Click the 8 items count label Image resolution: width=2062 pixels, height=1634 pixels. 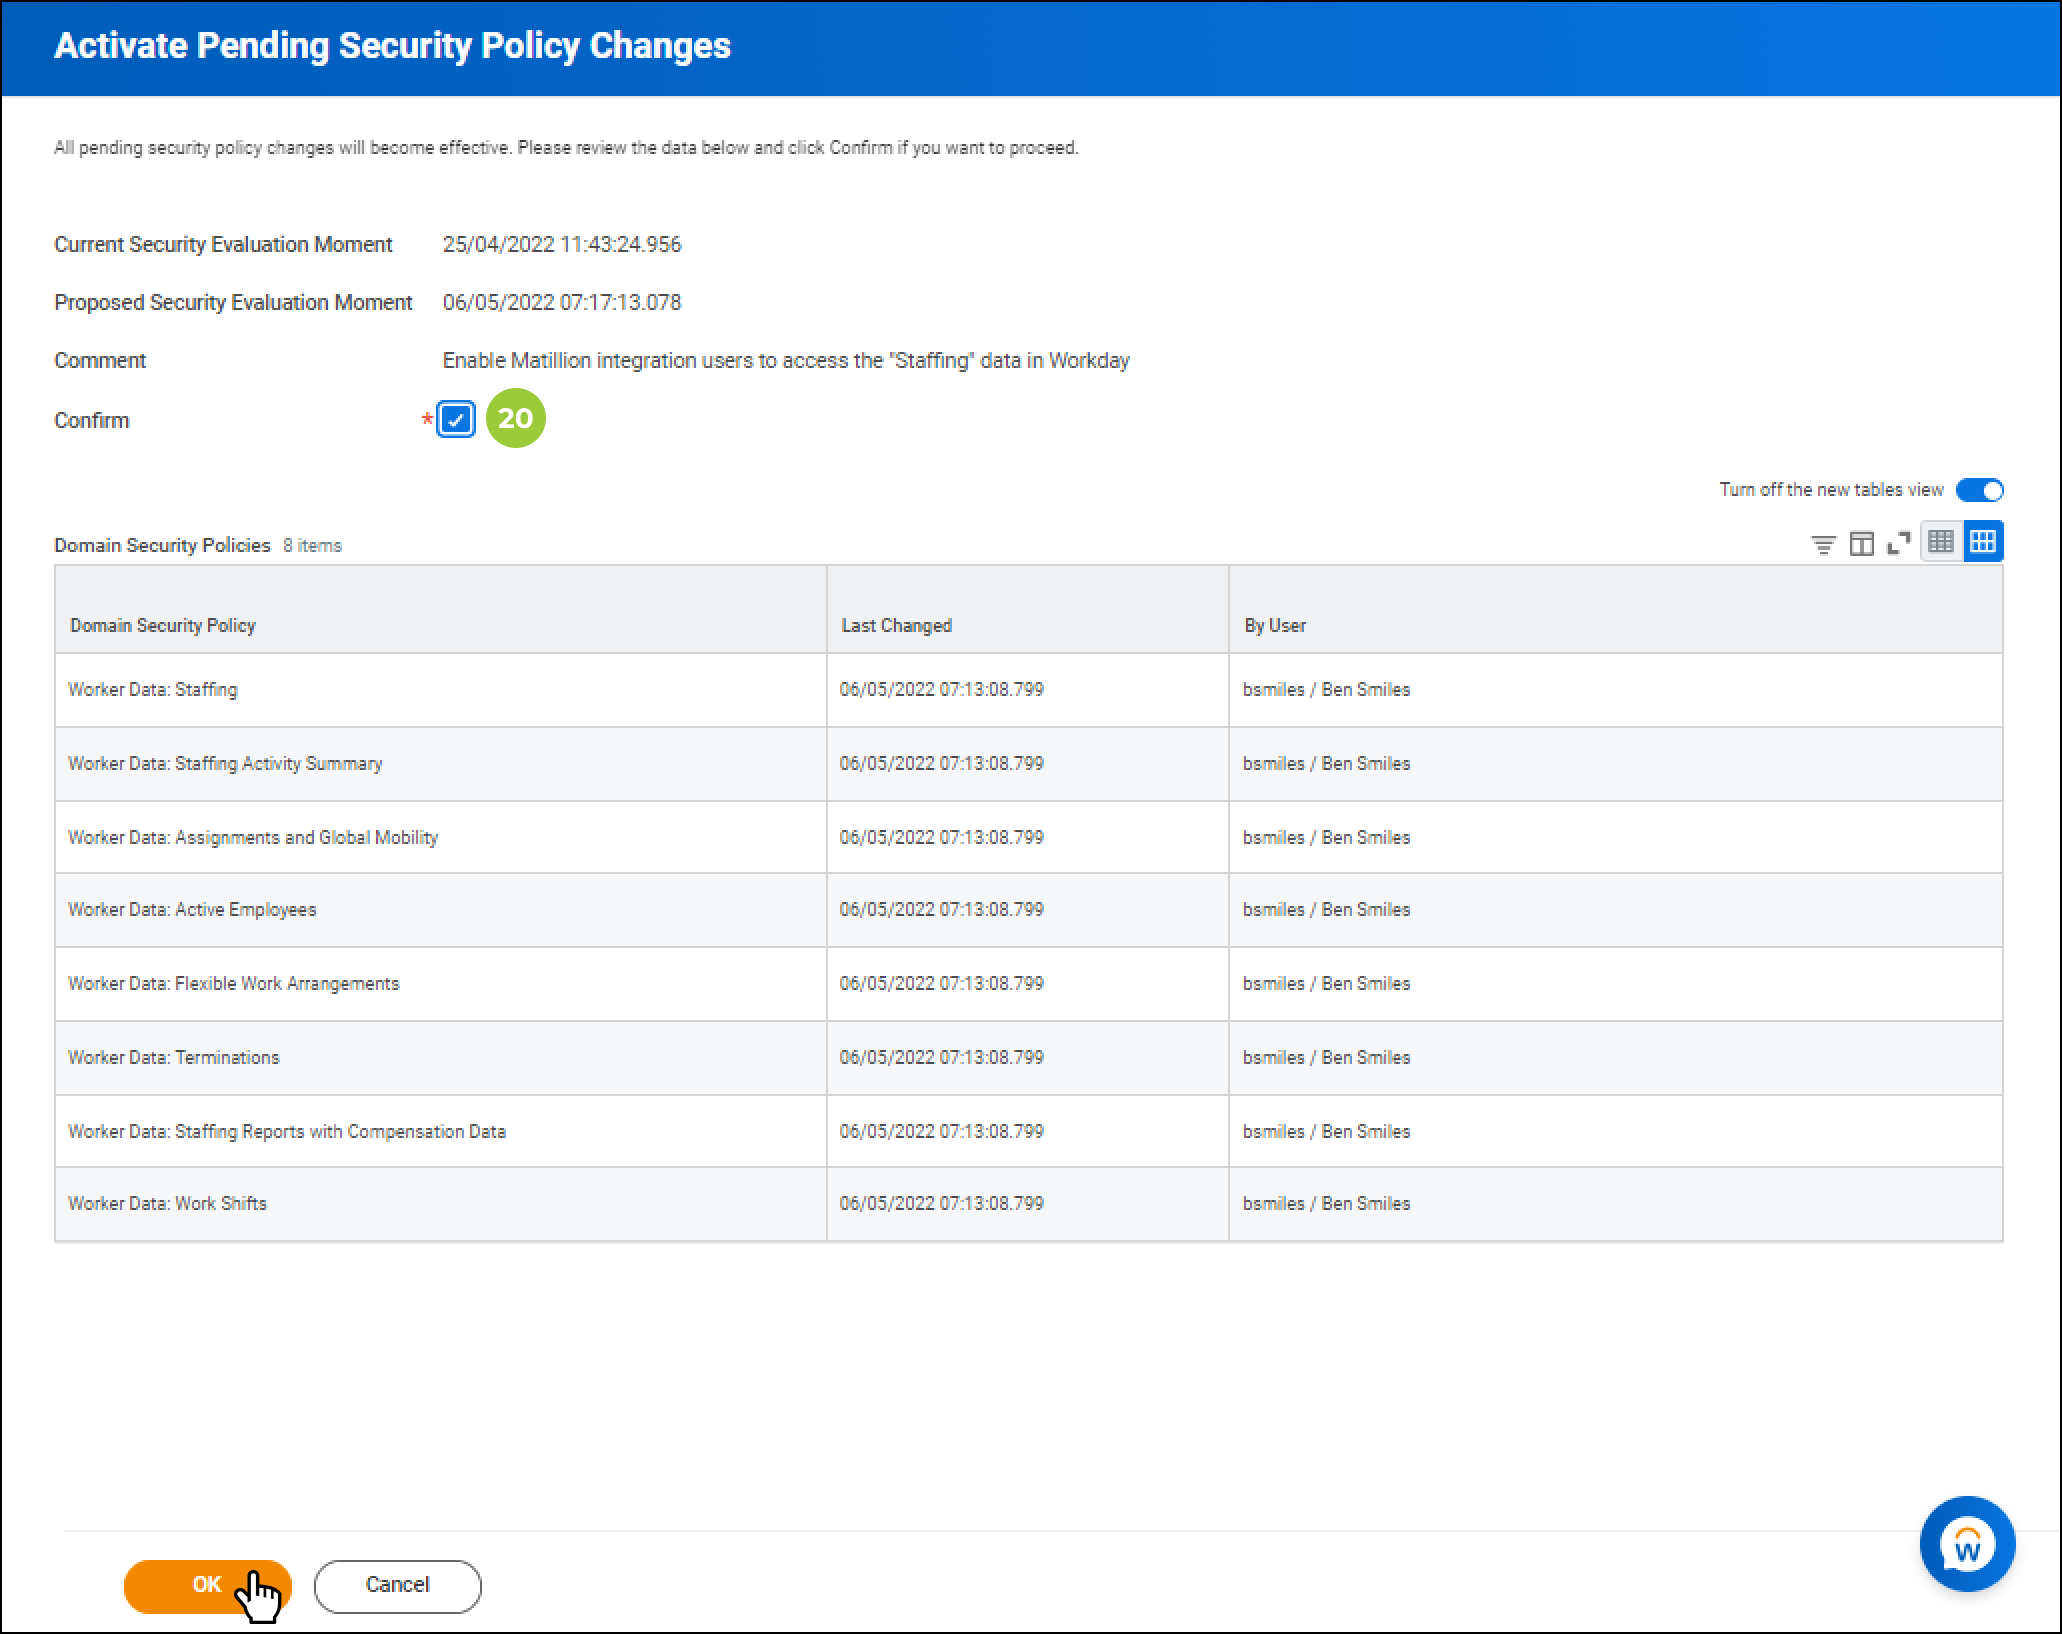(x=312, y=545)
